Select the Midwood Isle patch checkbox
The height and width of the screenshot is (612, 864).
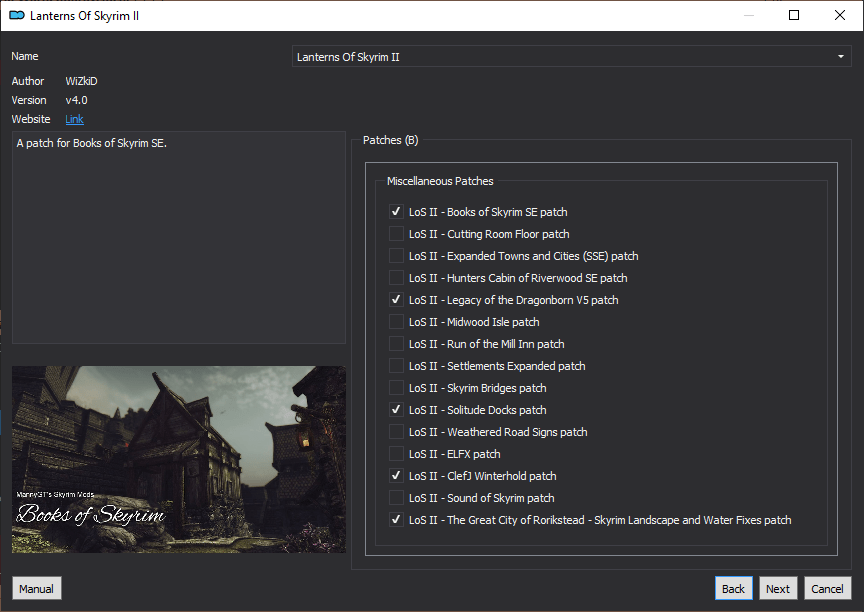(x=396, y=322)
